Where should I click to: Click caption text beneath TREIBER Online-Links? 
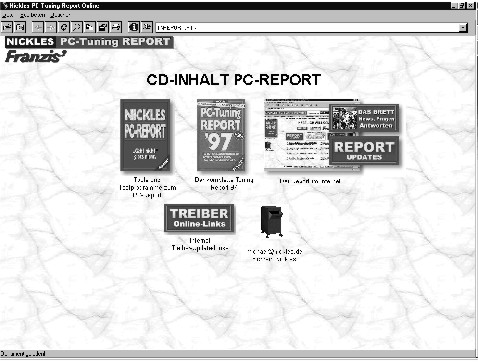click(x=200, y=244)
